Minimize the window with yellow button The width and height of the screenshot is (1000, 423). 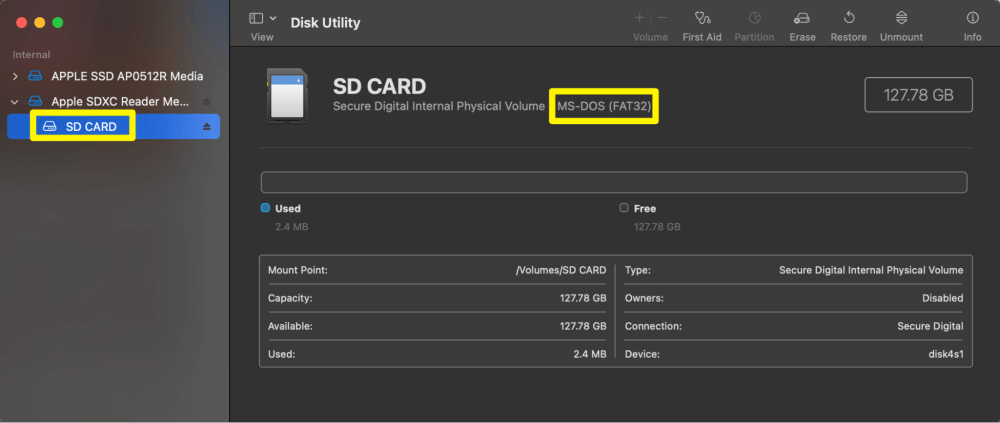40,22
